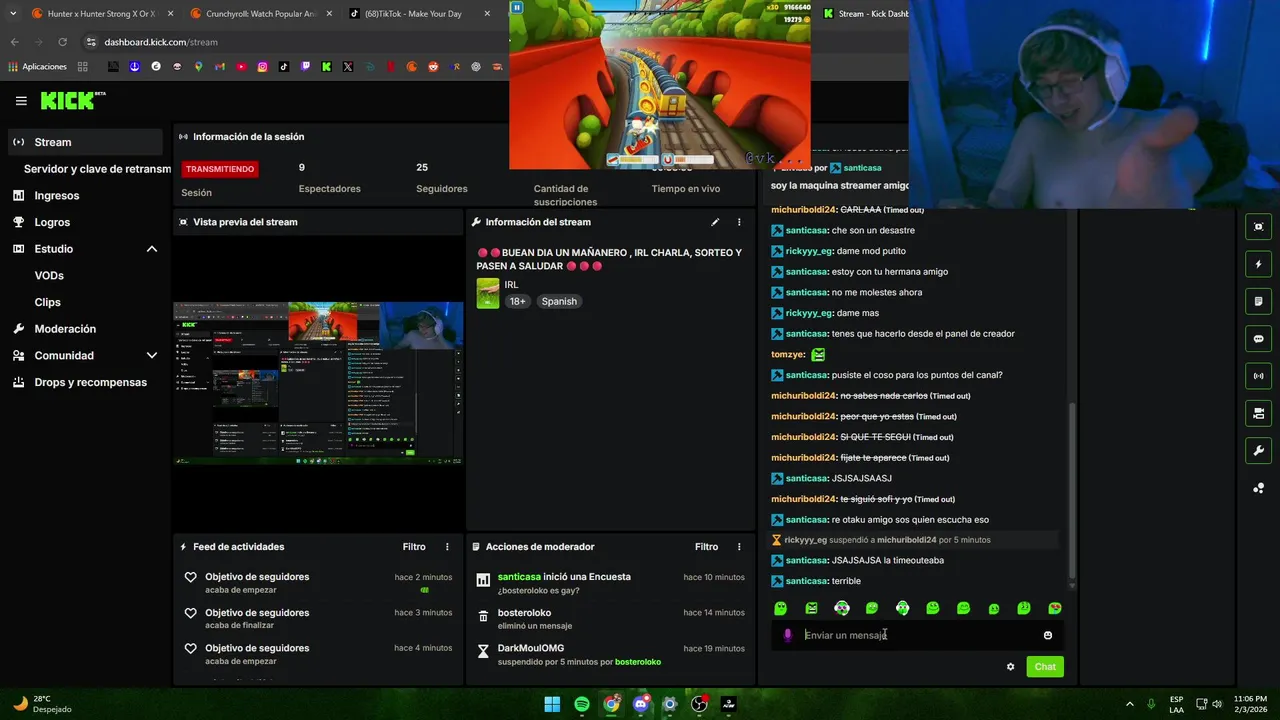The width and height of the screenshot is (1280, 720).
Task: Open the Instagram bookmark icon
Action: pos(262,67)
